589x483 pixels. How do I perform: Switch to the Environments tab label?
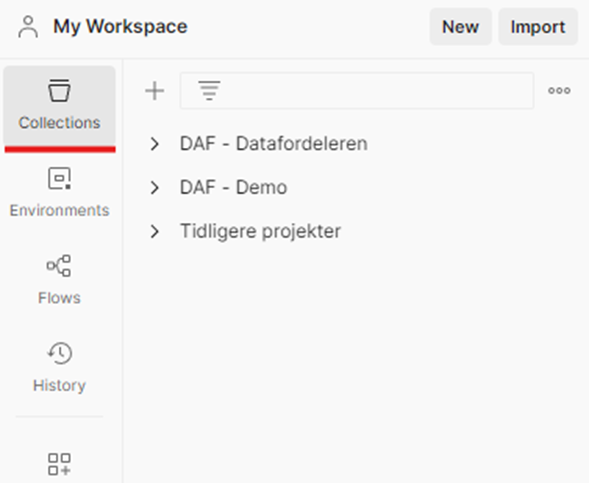point(59,210)
